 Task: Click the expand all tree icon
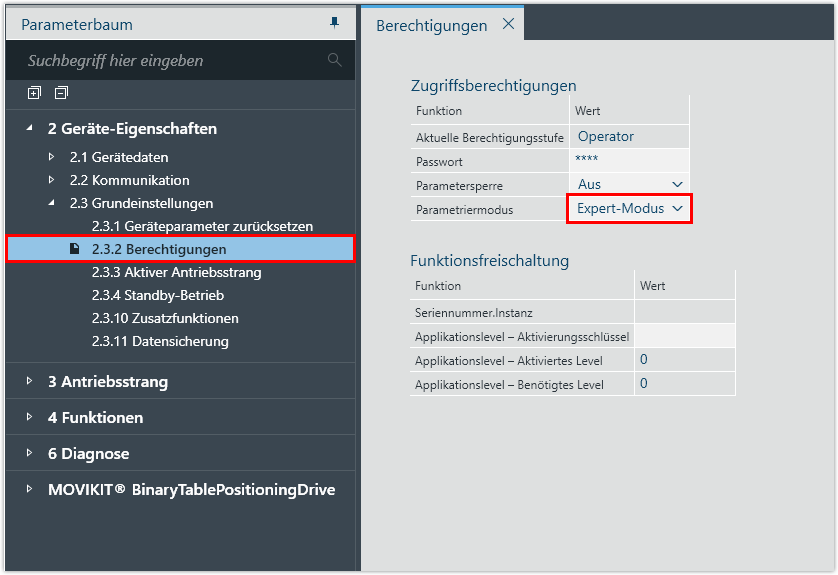[34, 93]
